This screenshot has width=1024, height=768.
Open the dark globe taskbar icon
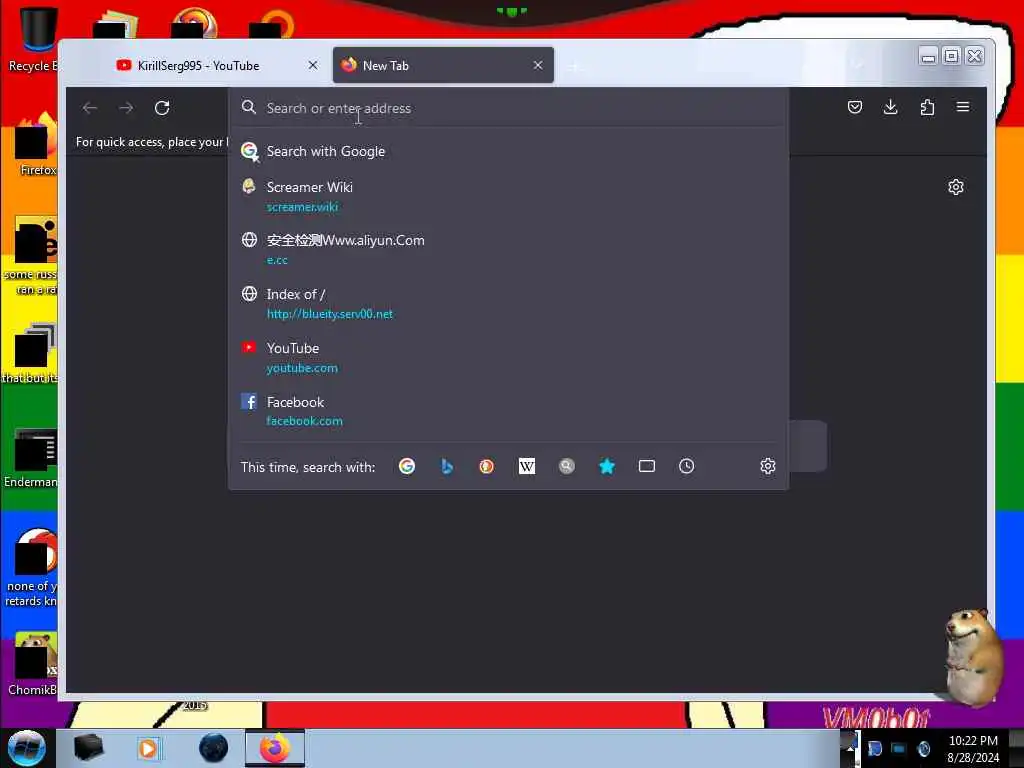(214, 748)
